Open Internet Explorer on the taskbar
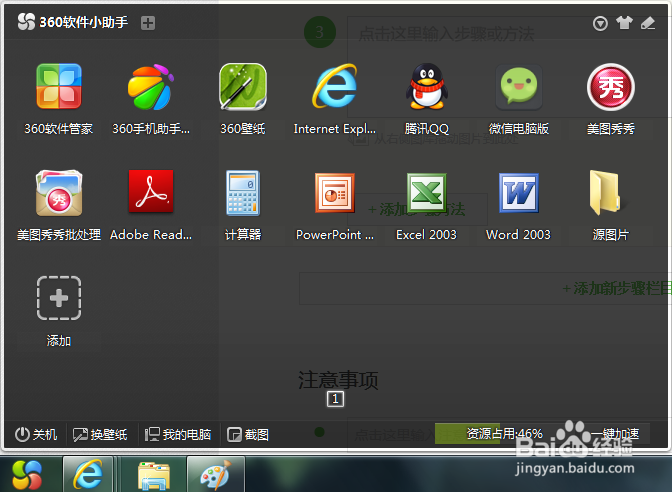Viewport: 672px width, 492px height. (x=88, y=474)
